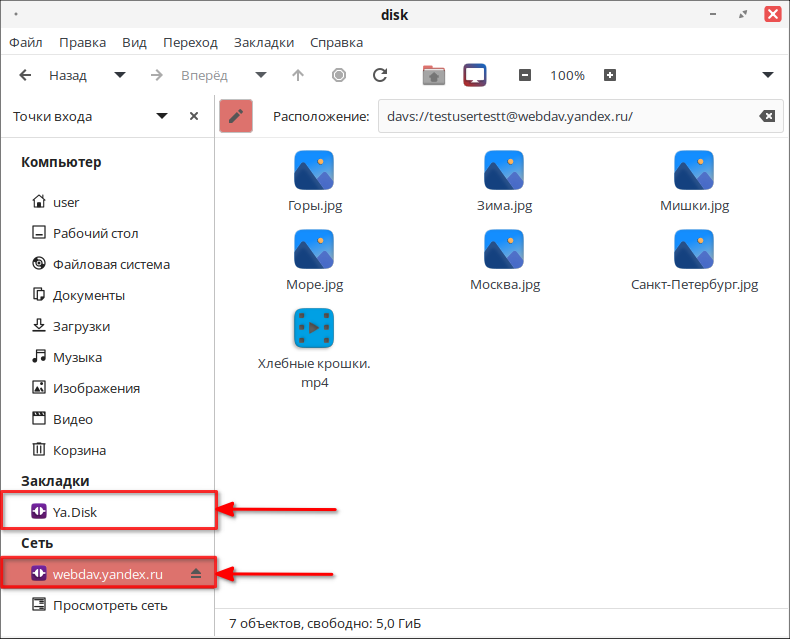Screen dimensions: 790x639
Task: Select the Санкт-Петербург.jpg image file
Action: click(x=694, y=261)
